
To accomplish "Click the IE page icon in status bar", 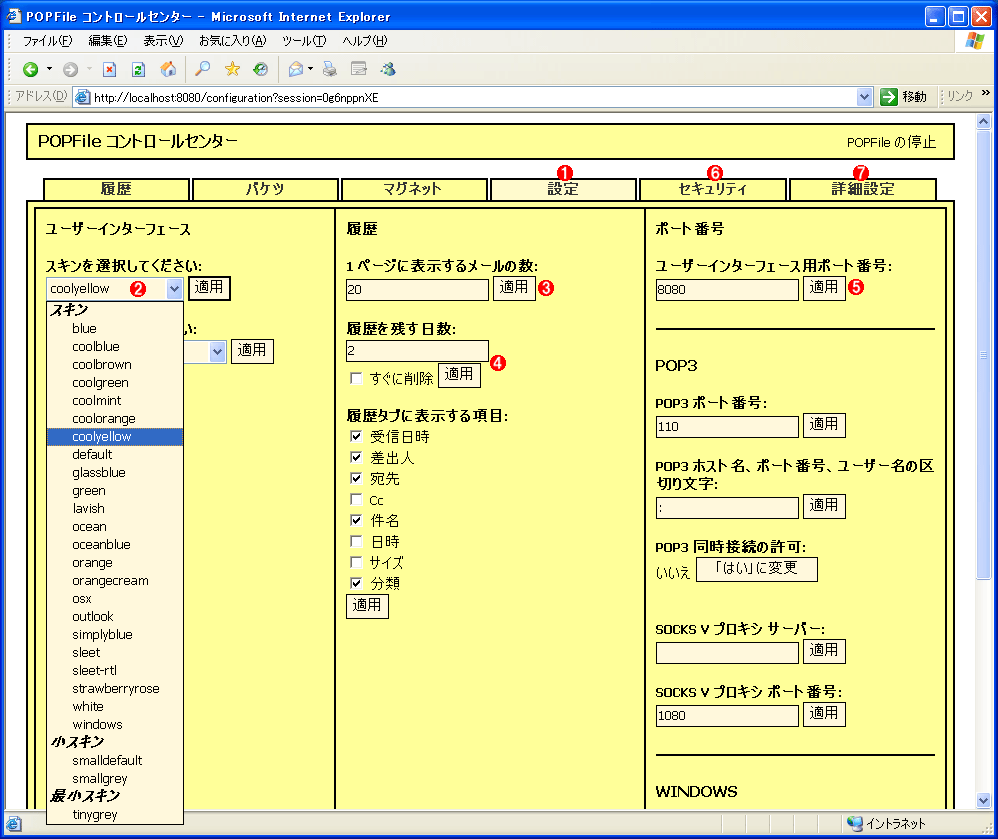I will [14, 824].
